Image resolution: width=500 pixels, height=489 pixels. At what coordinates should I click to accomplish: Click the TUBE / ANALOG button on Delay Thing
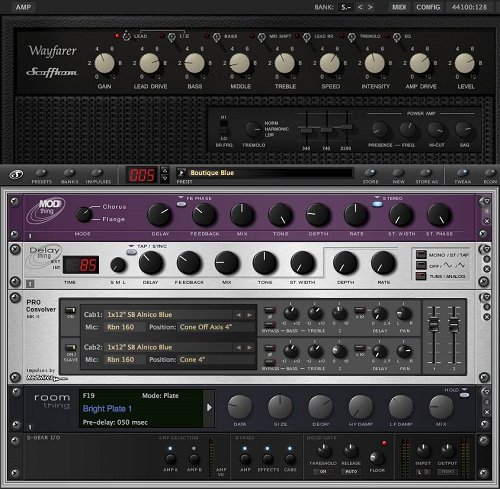pos(421,276)
